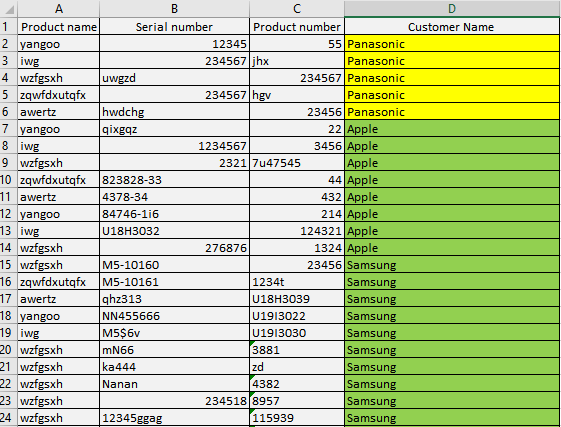
Task: Select Apple cell in row 7
Action: [452, 128]
